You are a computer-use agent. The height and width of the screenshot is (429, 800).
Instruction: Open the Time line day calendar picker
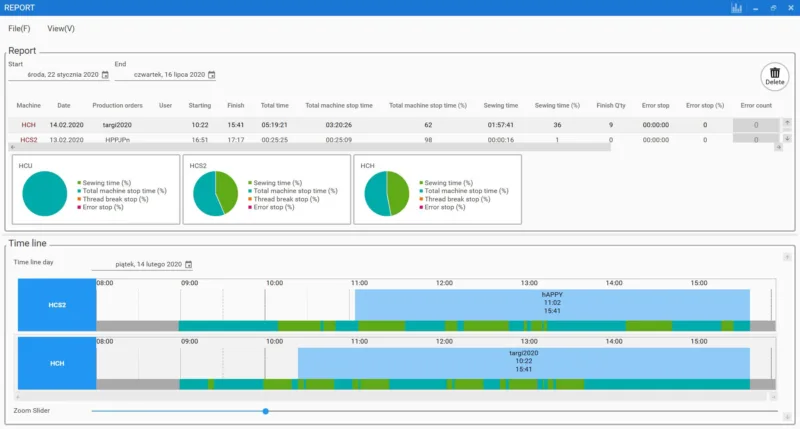188,264
